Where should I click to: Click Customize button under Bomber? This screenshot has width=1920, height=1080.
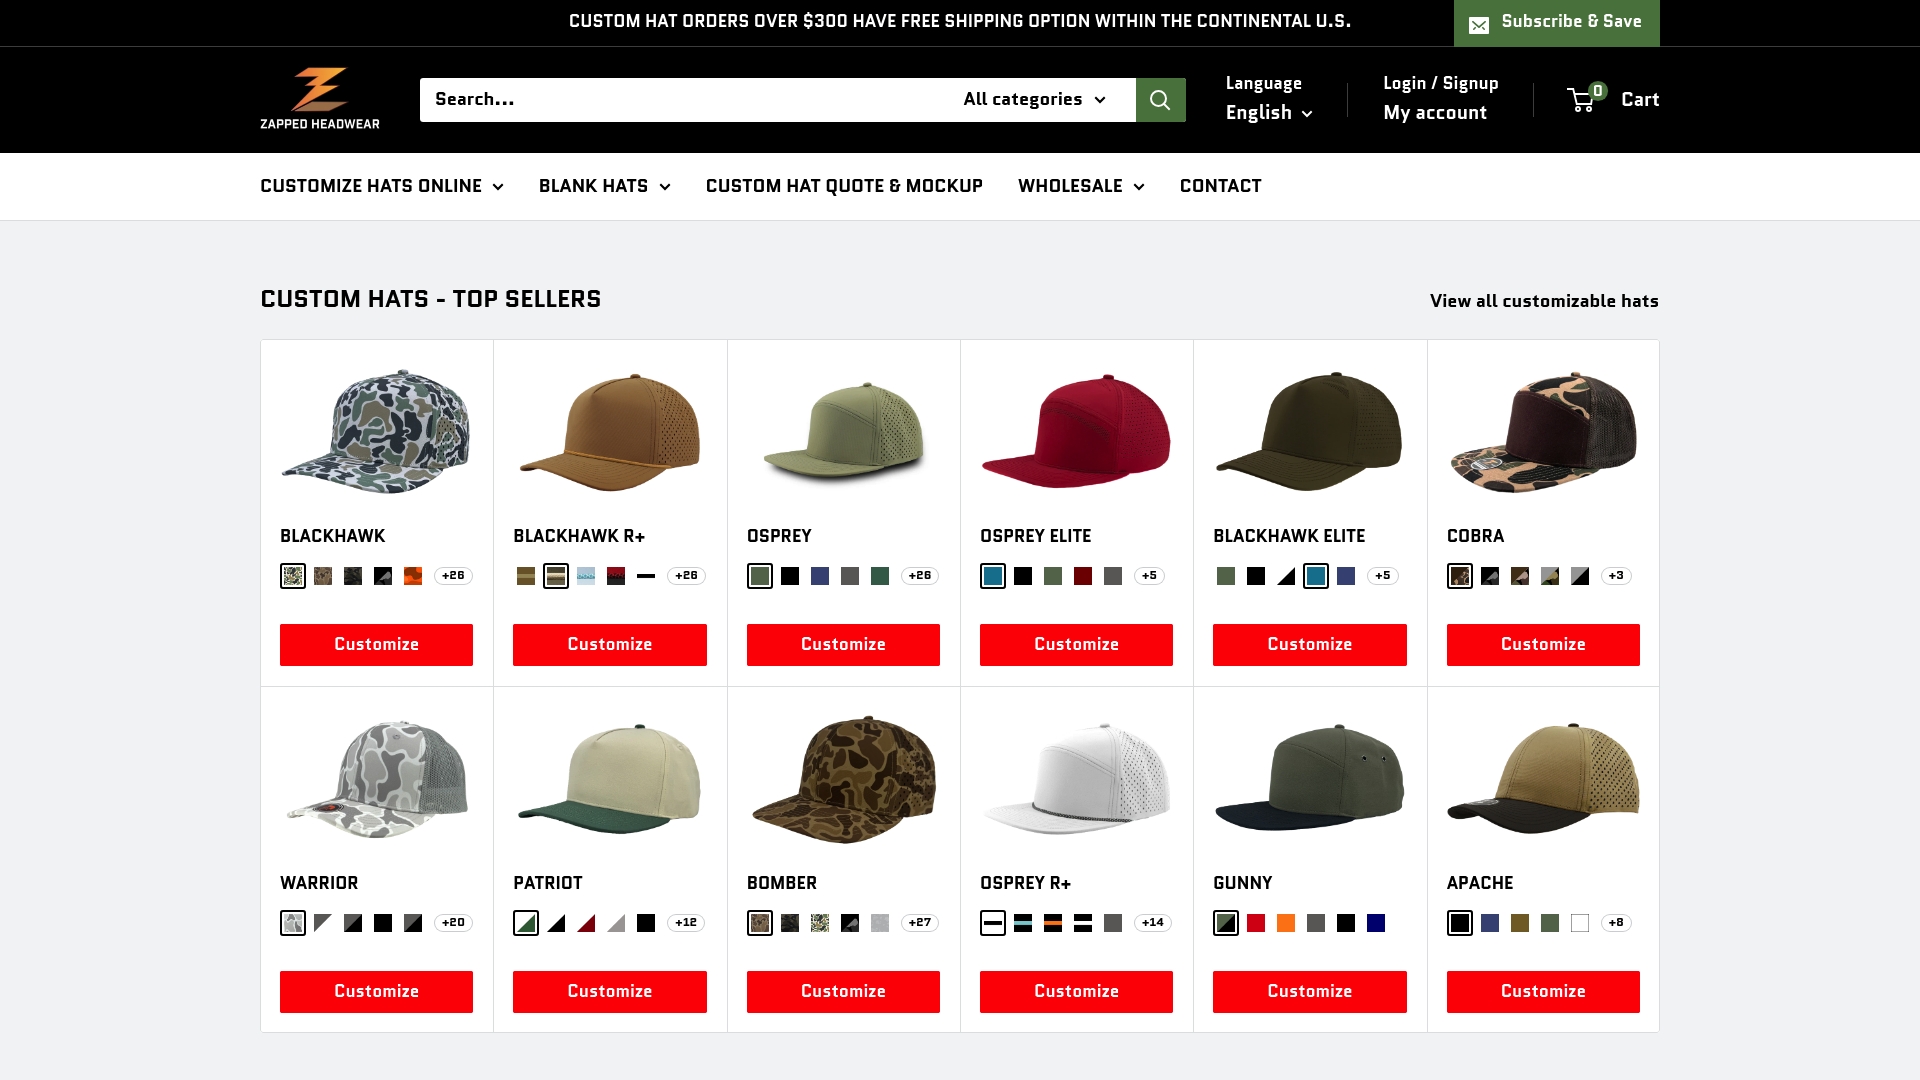(843, 992)
